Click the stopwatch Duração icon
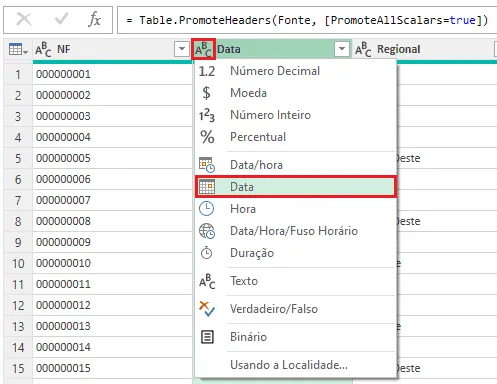This screenshot has height=384, width=497. coord(207,253)
